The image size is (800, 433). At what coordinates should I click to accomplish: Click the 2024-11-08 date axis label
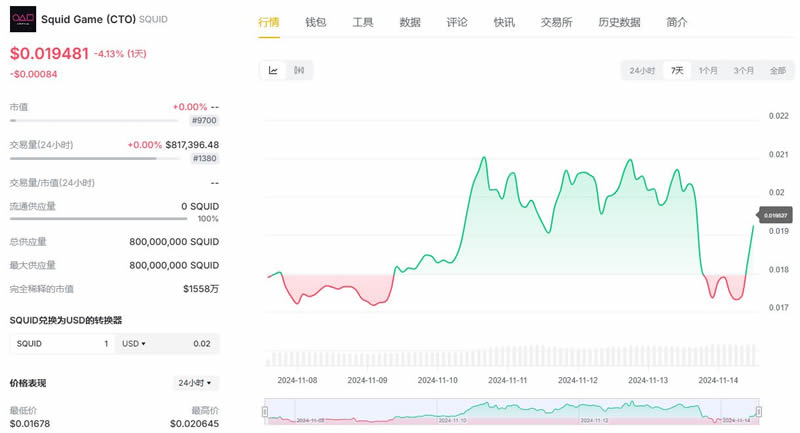pyautogui.click(x=297, y=380)
